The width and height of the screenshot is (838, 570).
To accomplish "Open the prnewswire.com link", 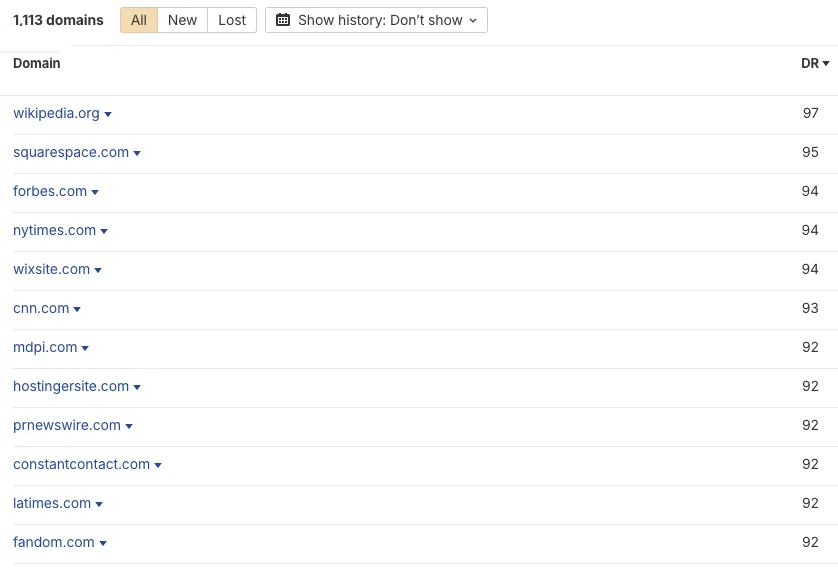I will pyautogui.click(x=67, y=425).
